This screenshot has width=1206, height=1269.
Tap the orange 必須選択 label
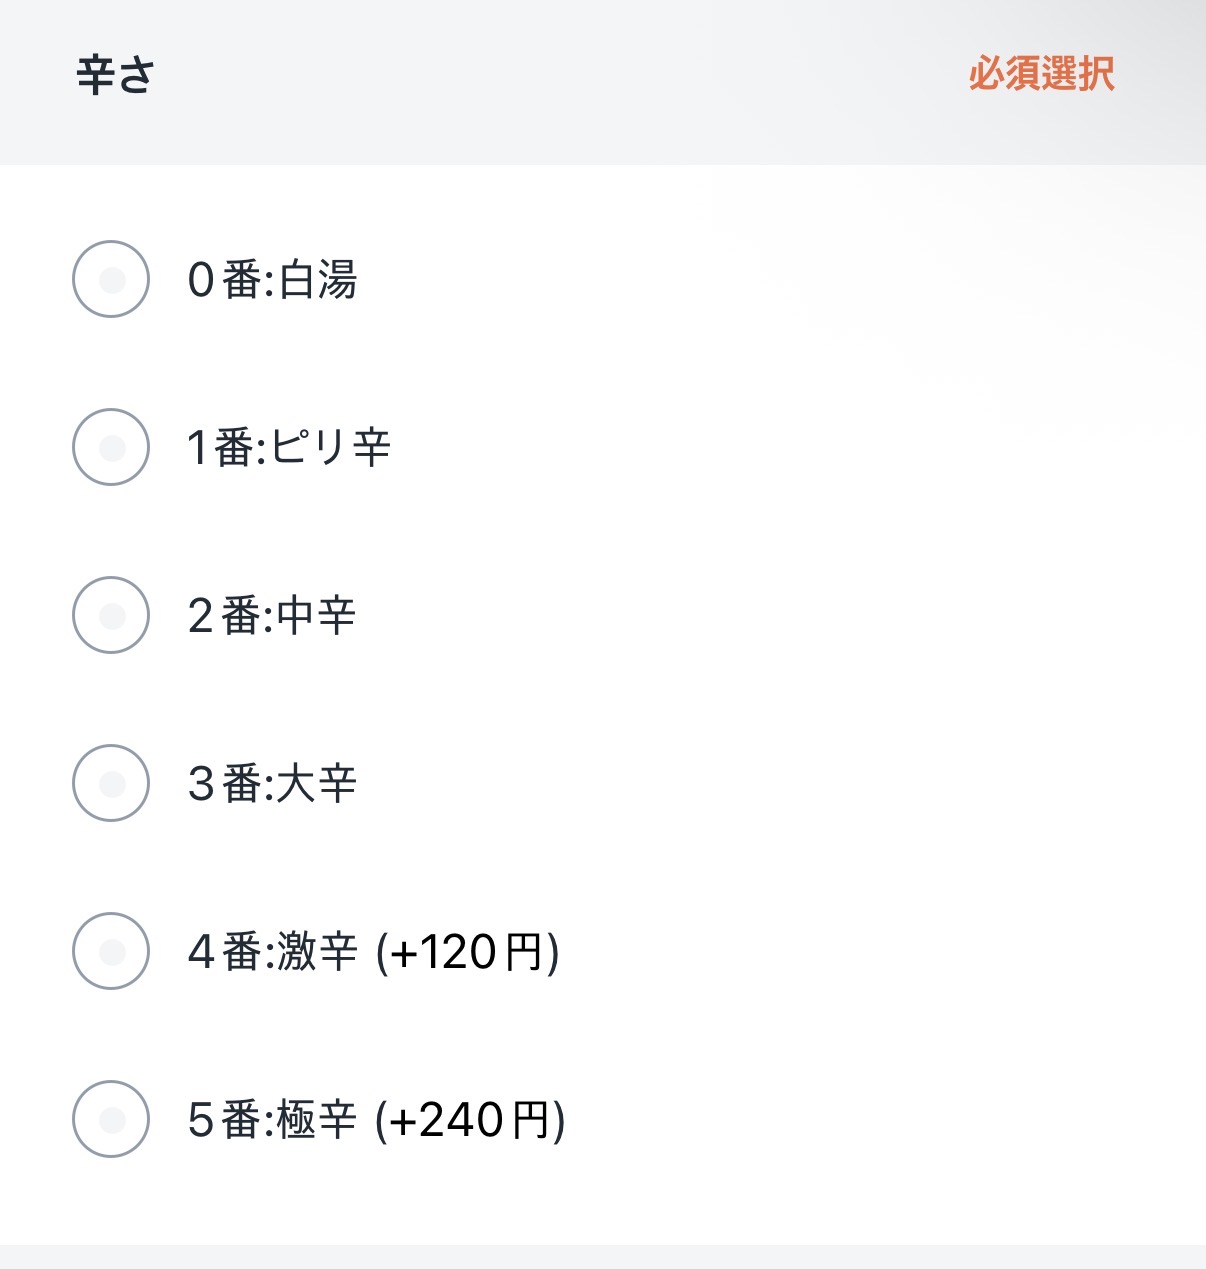pyautogui.click(x=1041, y=75)
